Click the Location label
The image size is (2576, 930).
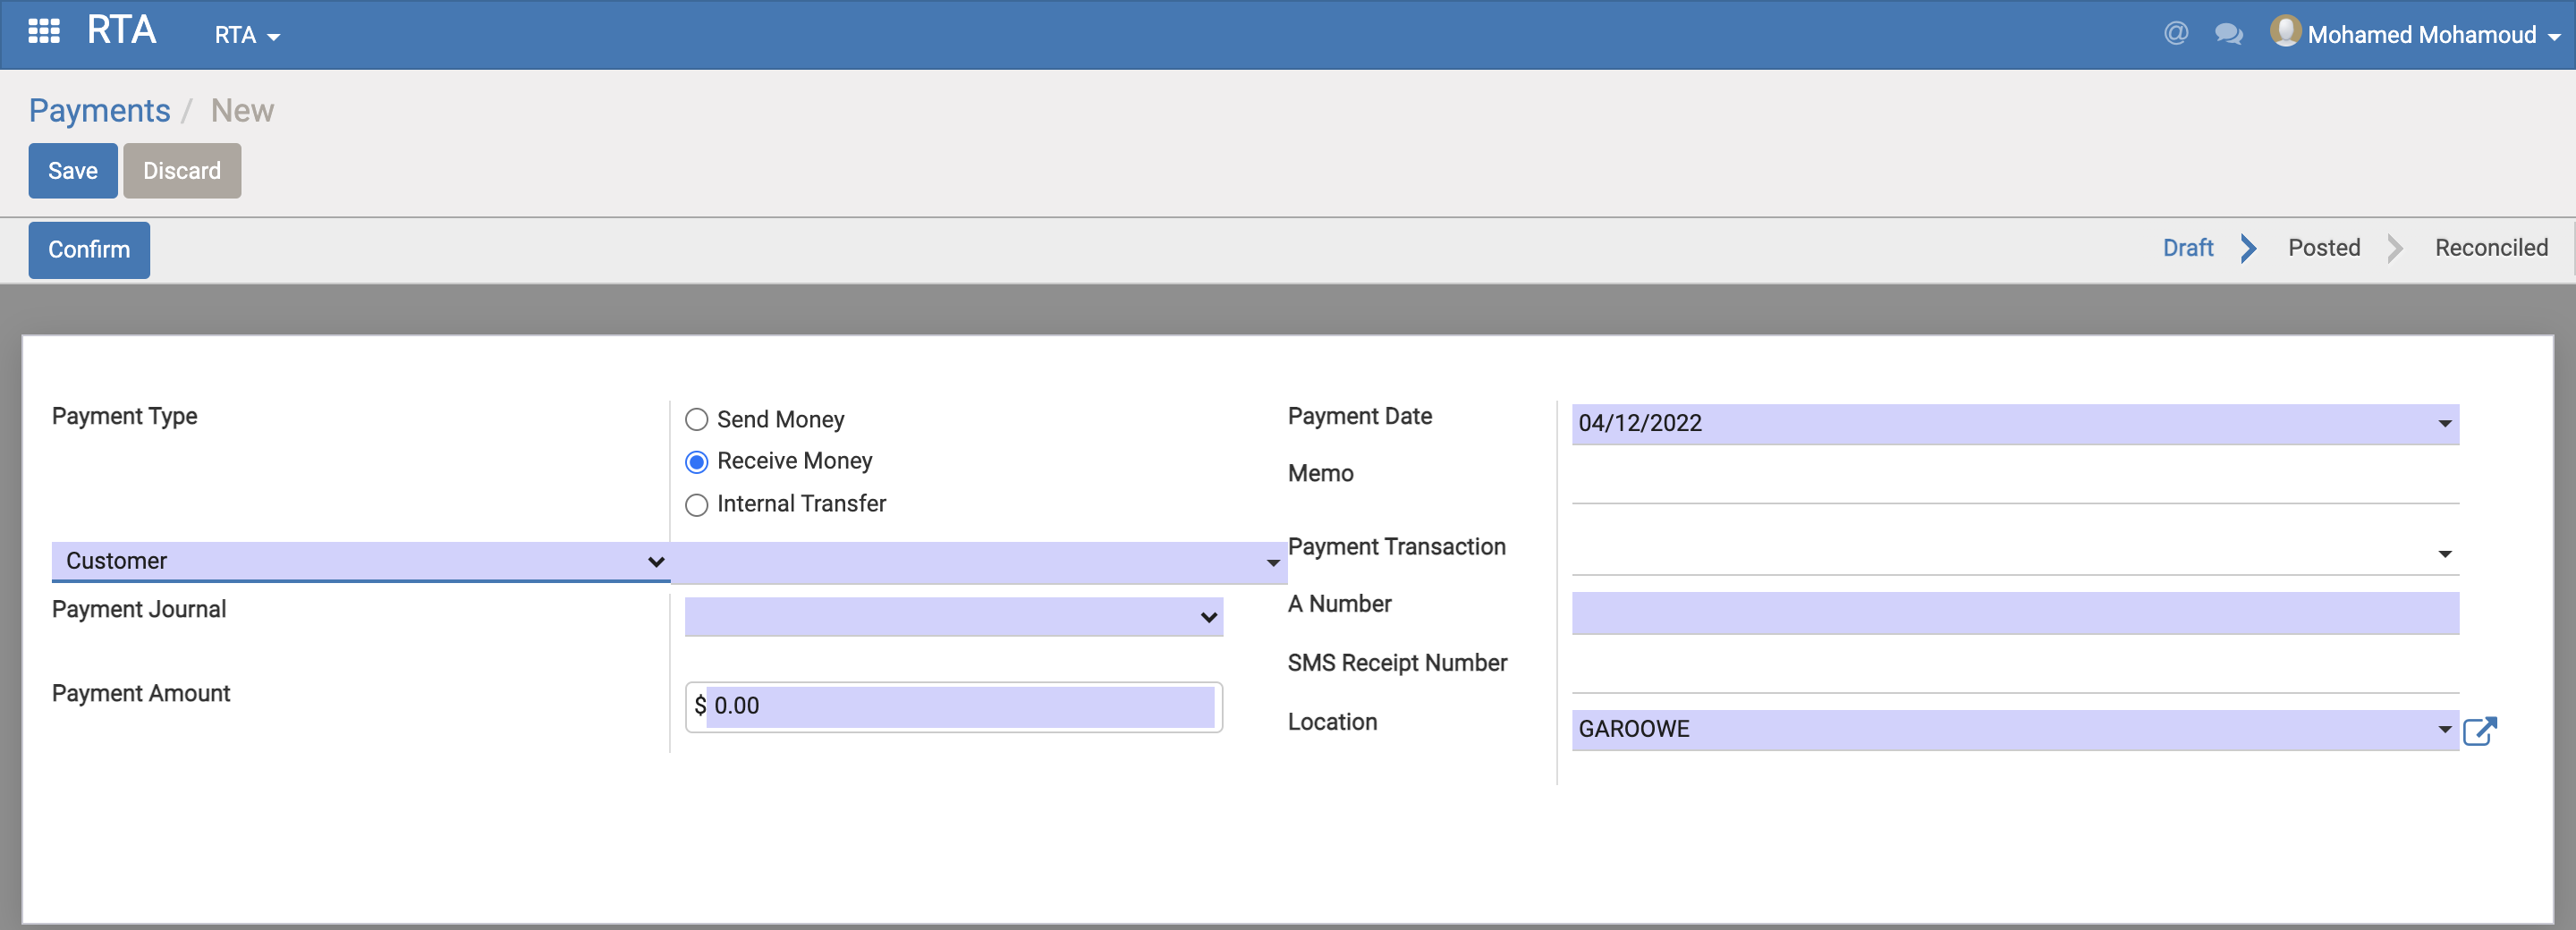pyautogui.click(x=1332, y=722)
